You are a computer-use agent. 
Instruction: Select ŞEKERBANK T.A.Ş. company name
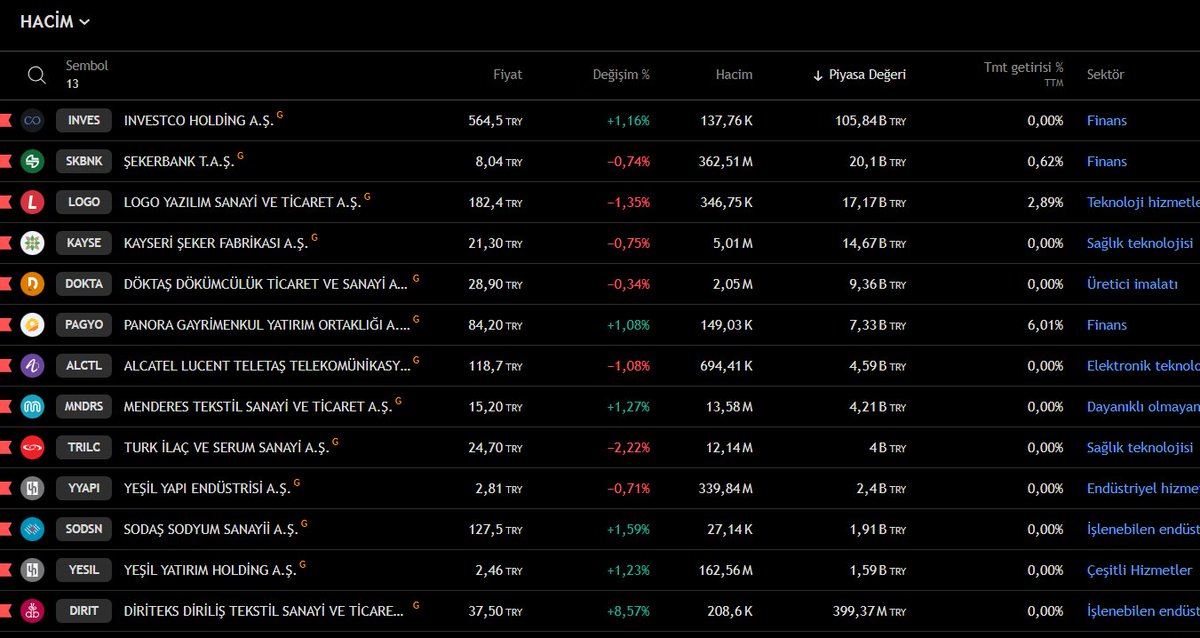179,162
